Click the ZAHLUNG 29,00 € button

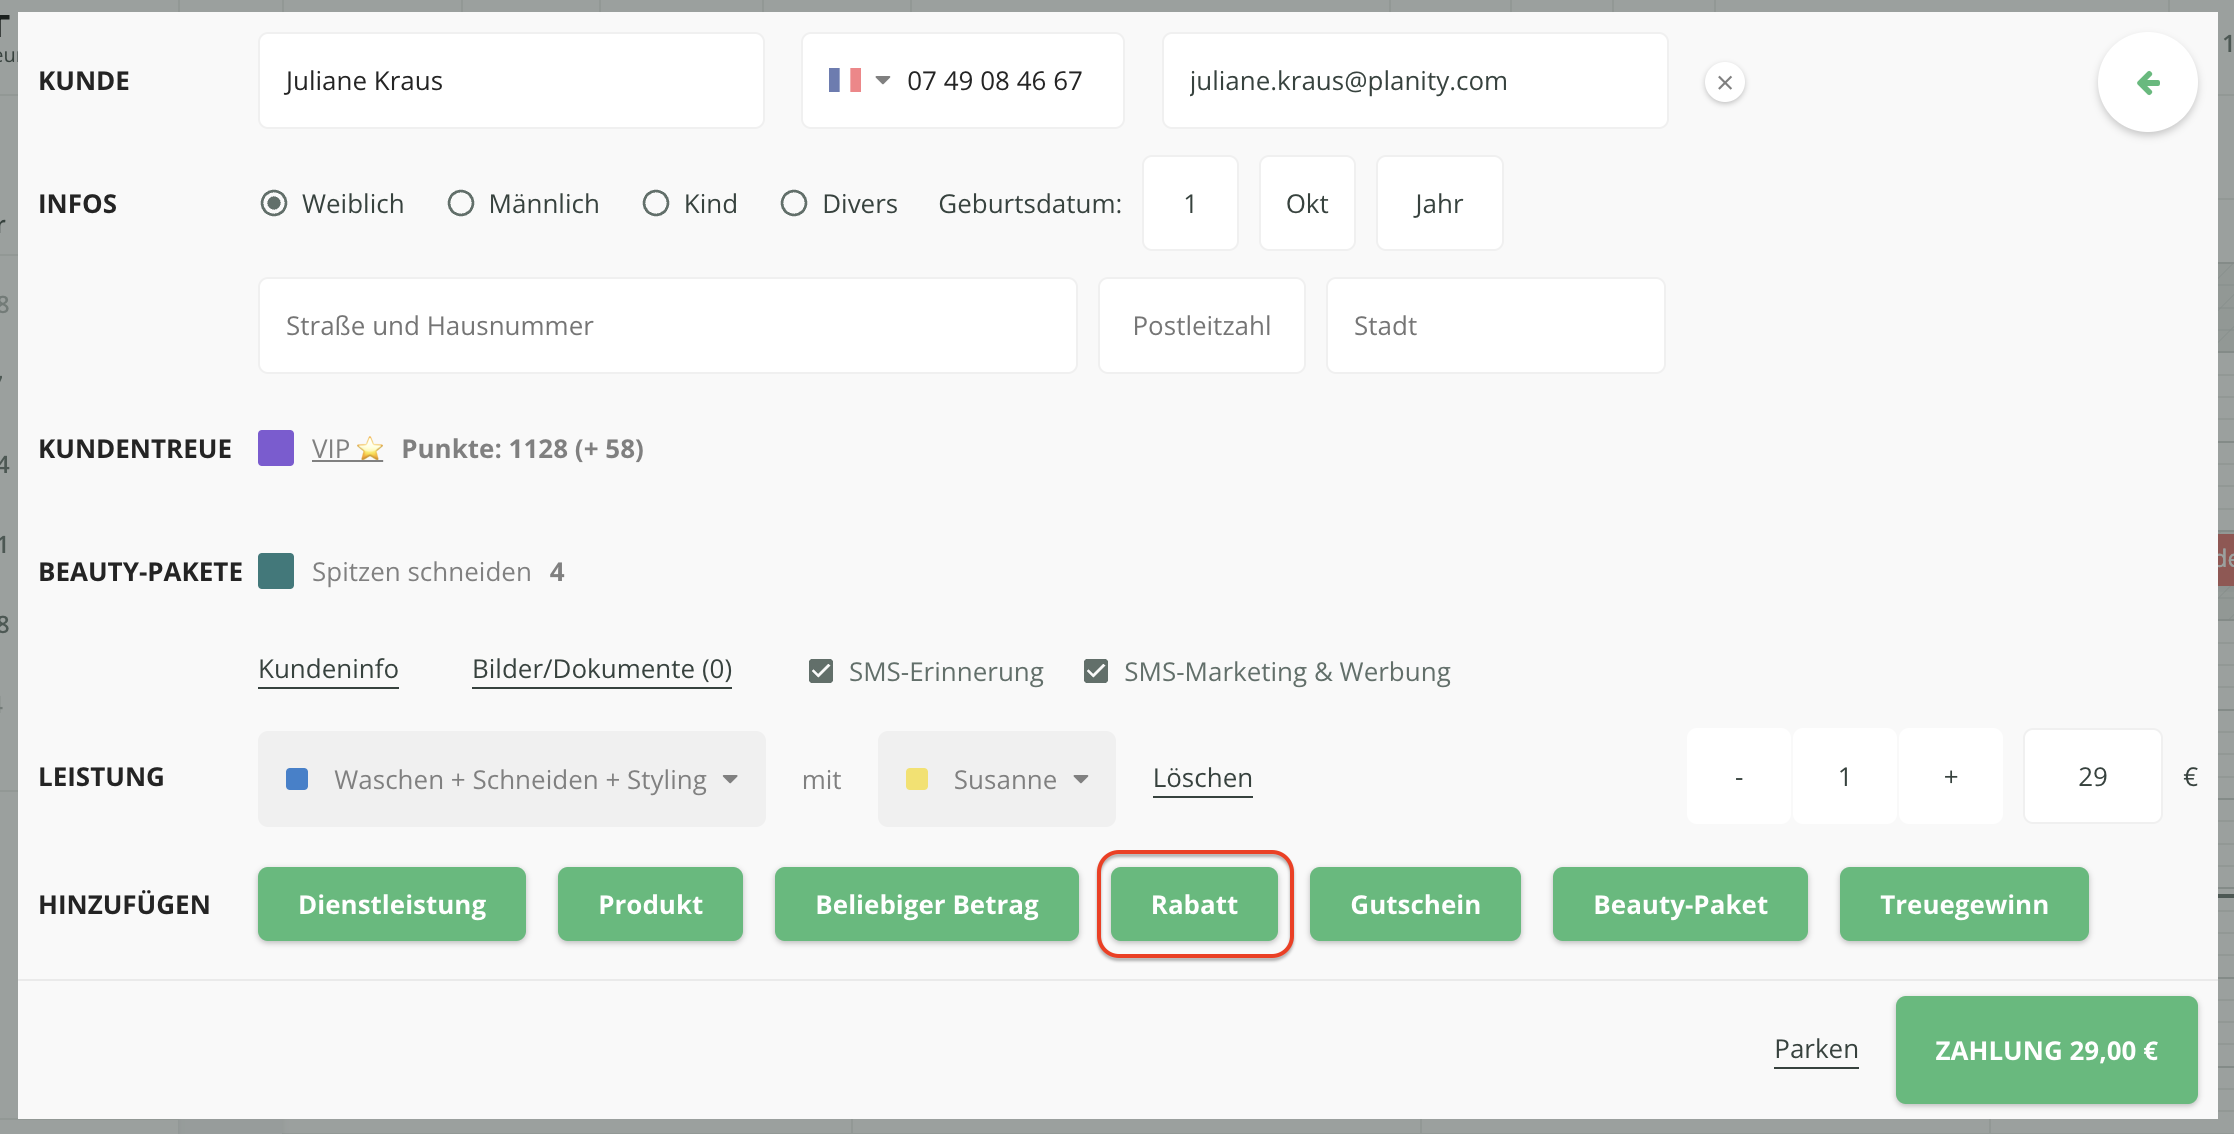(2046, 1050)
